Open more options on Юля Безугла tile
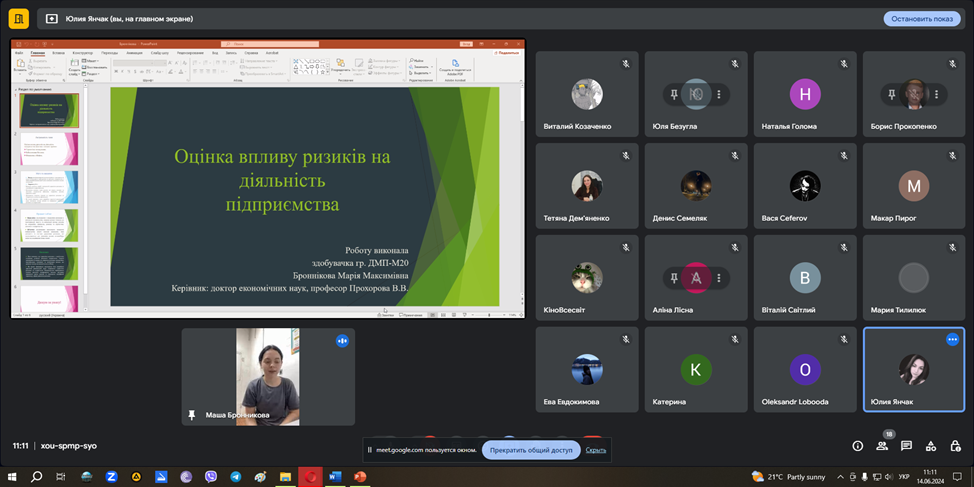Viewport: 974px width, 487px height. [x=719, y=94]
